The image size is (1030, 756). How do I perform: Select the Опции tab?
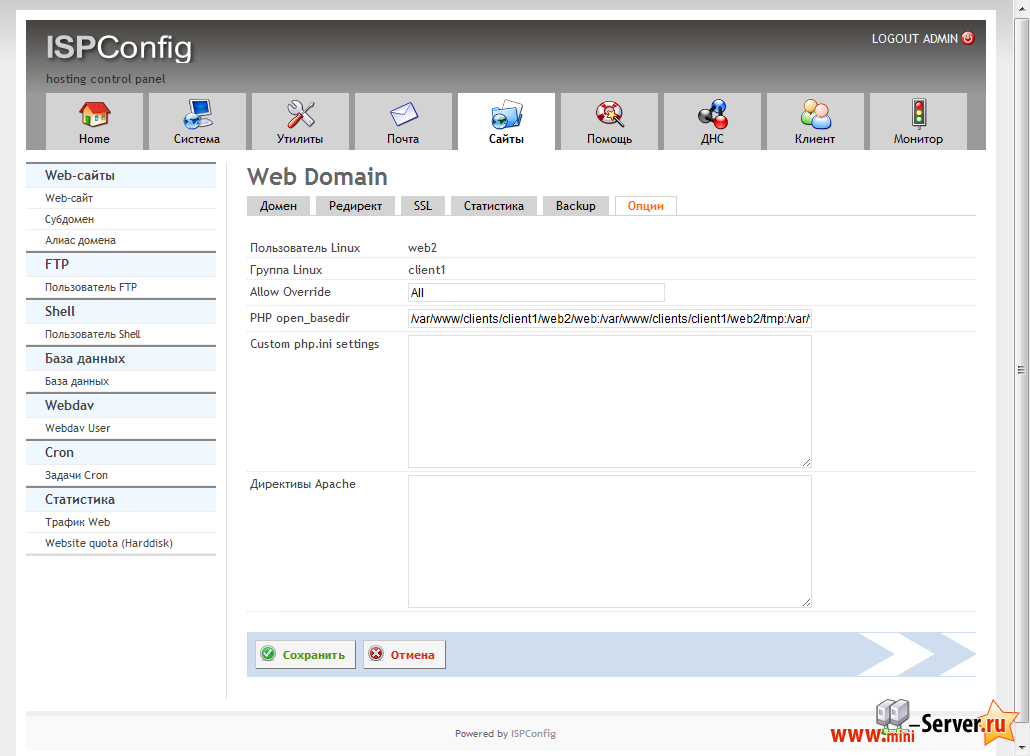tap(646, 206)
